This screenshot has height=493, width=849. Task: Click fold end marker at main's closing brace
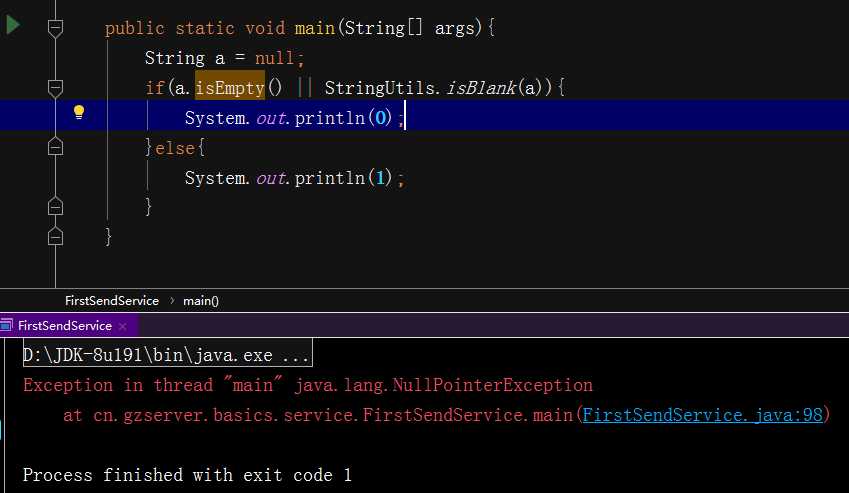[x=56, y=237]
